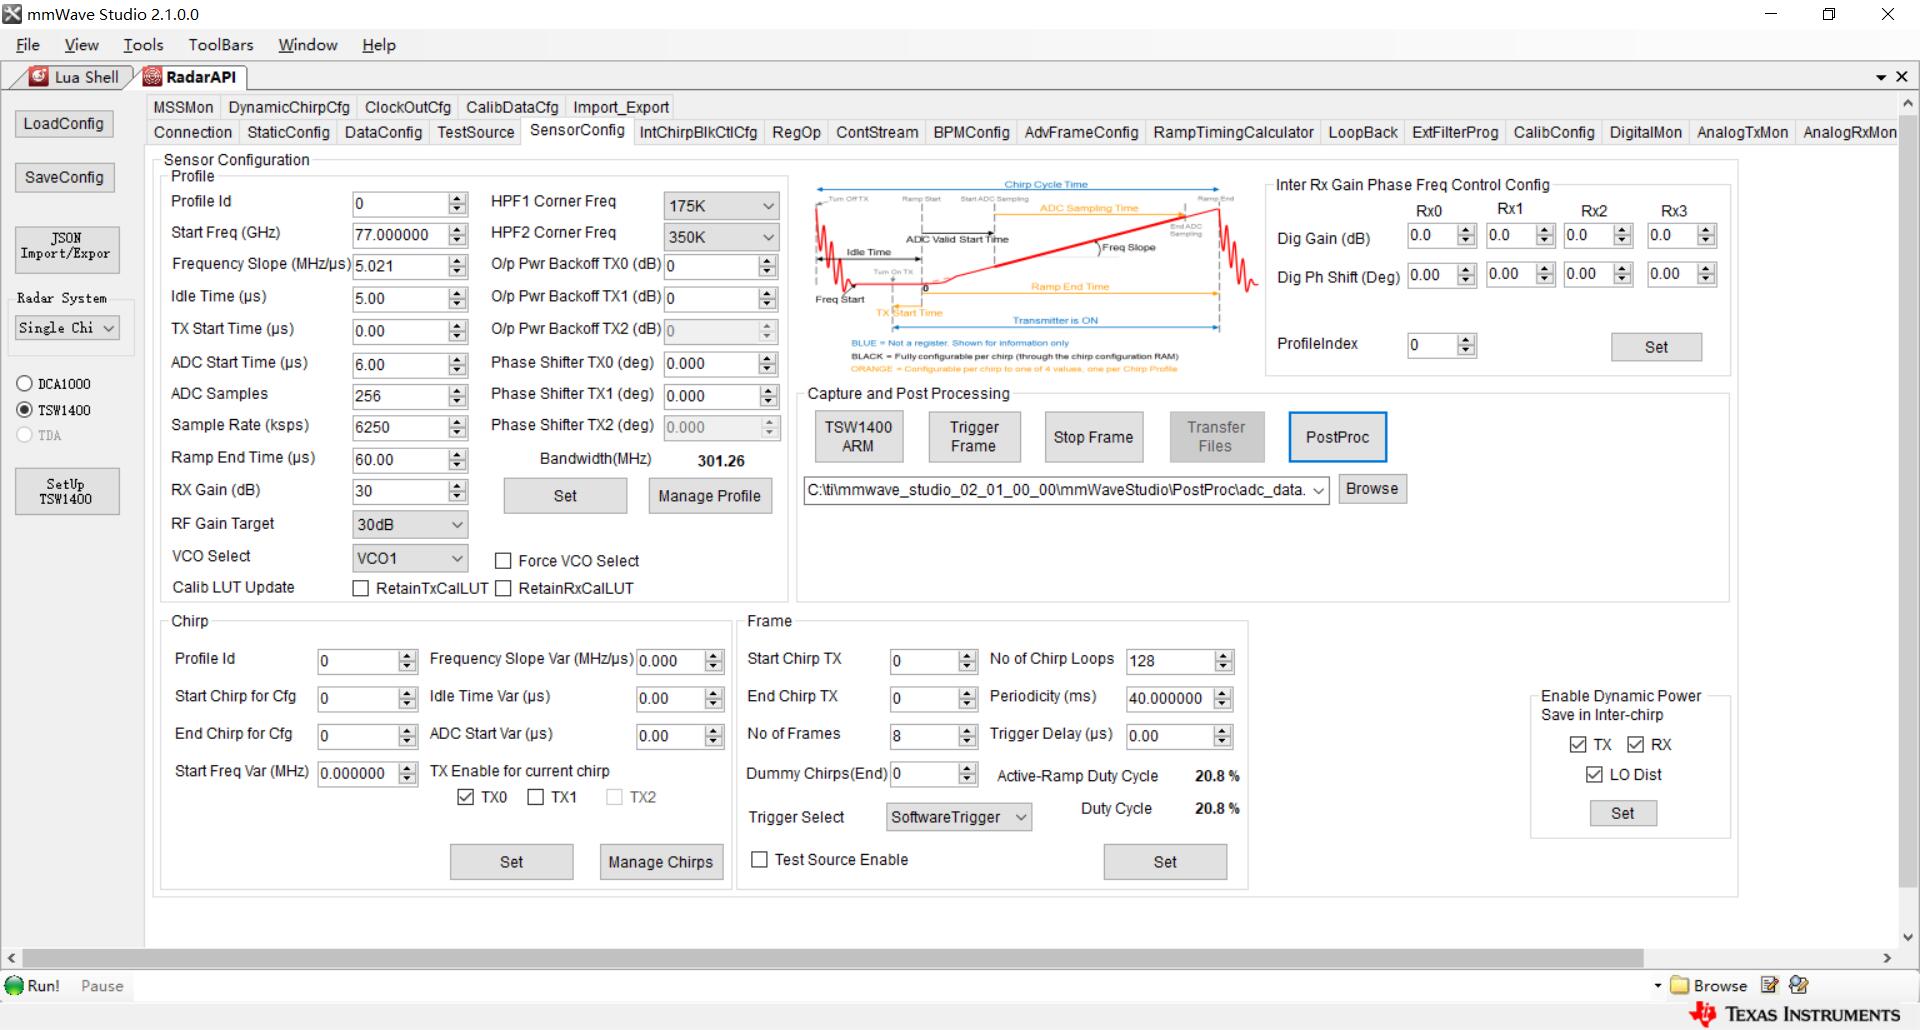Open the Radar System dropdown
The height and width of the screenshot is (1030, 1920).
(67, 328)
